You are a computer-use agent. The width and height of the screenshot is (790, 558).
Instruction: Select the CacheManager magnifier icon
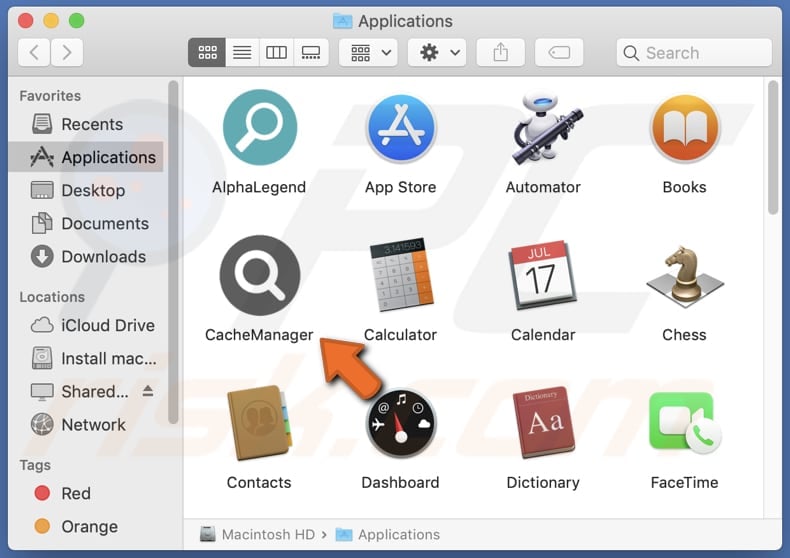pyautogui.click(x=259, y=275)
